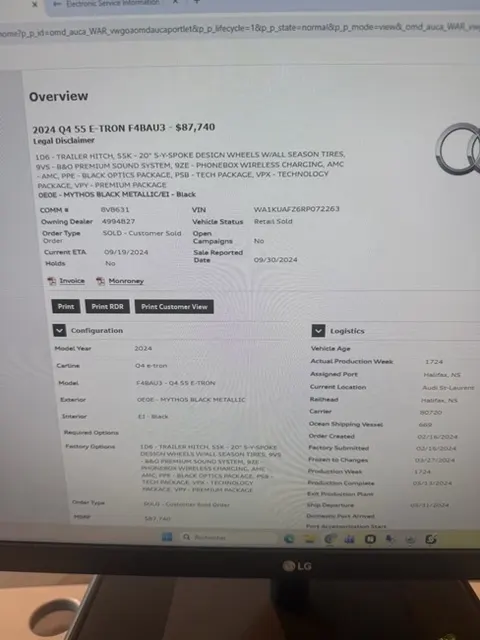Click the SOLD - Customer Sold order type

(142, 233)
